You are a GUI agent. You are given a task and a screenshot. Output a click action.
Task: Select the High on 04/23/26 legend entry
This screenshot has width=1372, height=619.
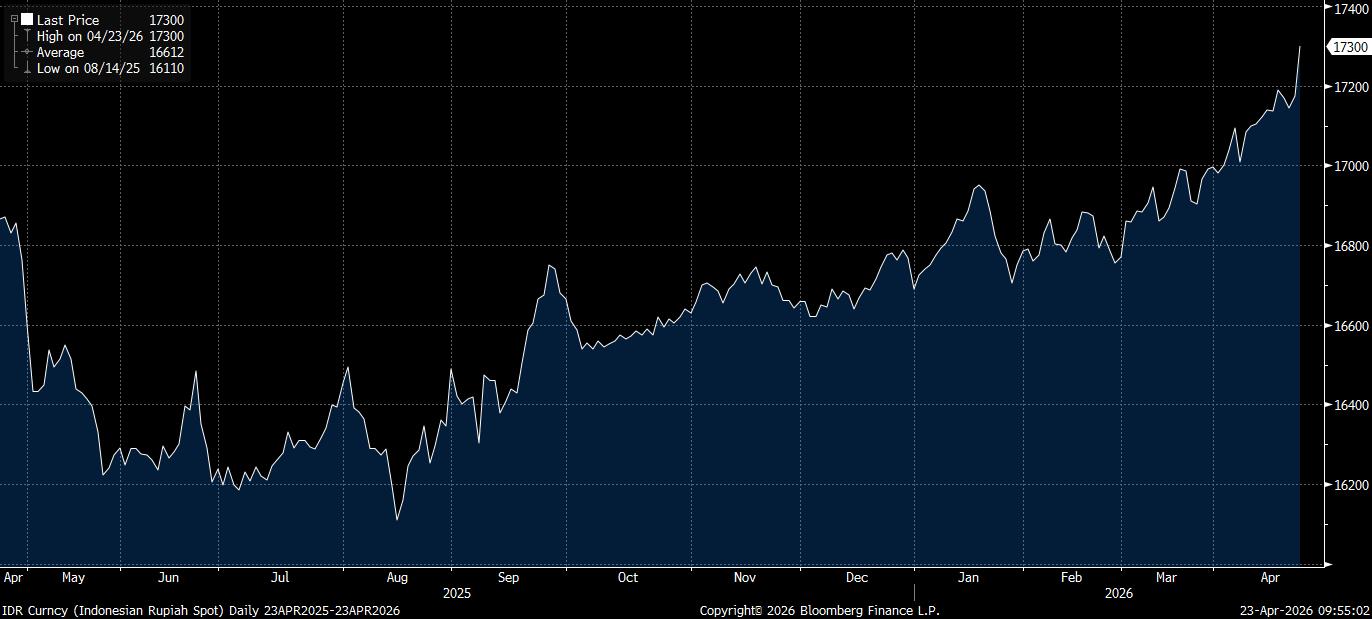[88, 36]
